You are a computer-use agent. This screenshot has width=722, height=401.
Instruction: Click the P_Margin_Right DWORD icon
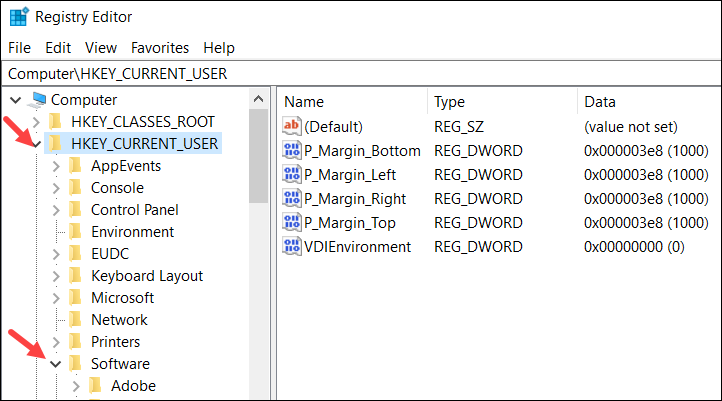(x=291, y=198)
